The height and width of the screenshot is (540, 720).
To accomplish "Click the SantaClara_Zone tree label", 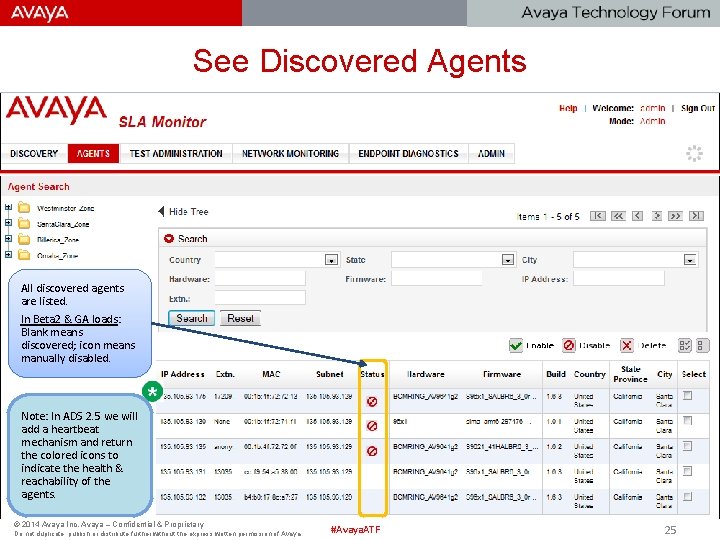I will pyautogui.click(x=63, y=224).
